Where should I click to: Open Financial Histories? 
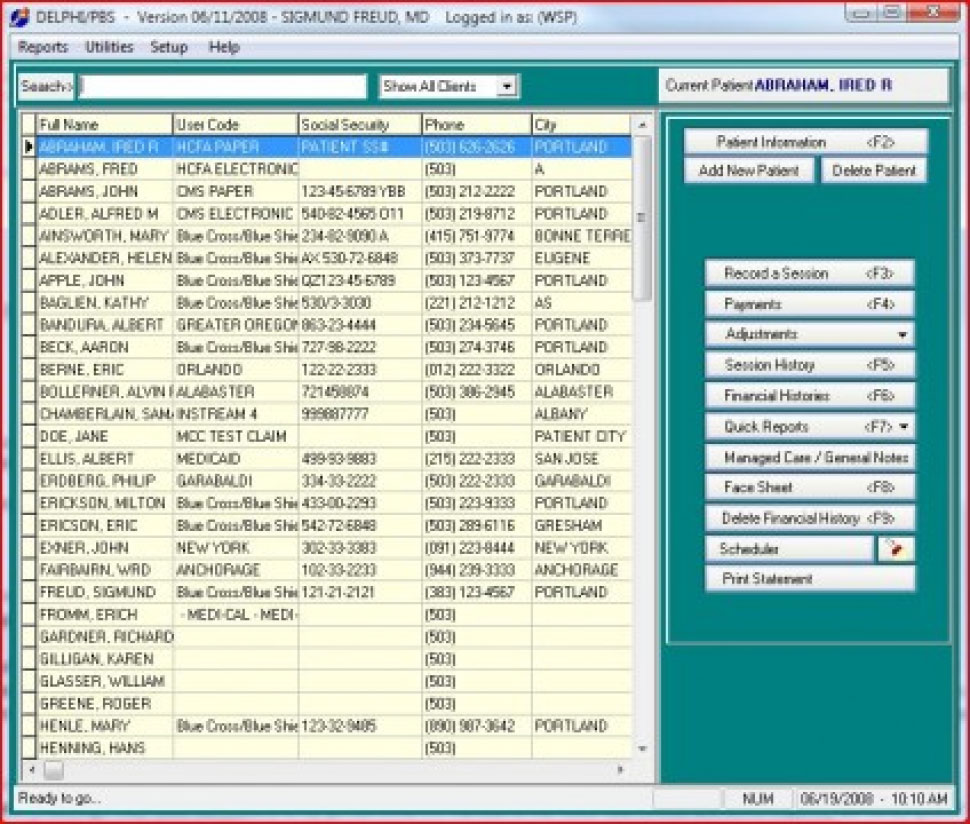(809, 395)
